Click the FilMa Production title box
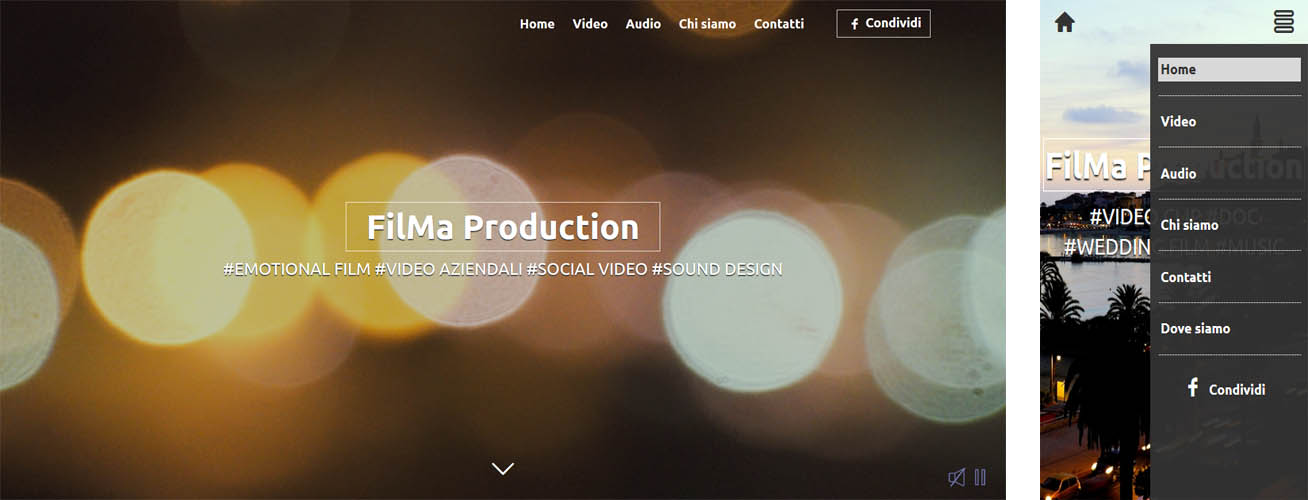This screenshot has width=1308, height=500. point(503,227)
